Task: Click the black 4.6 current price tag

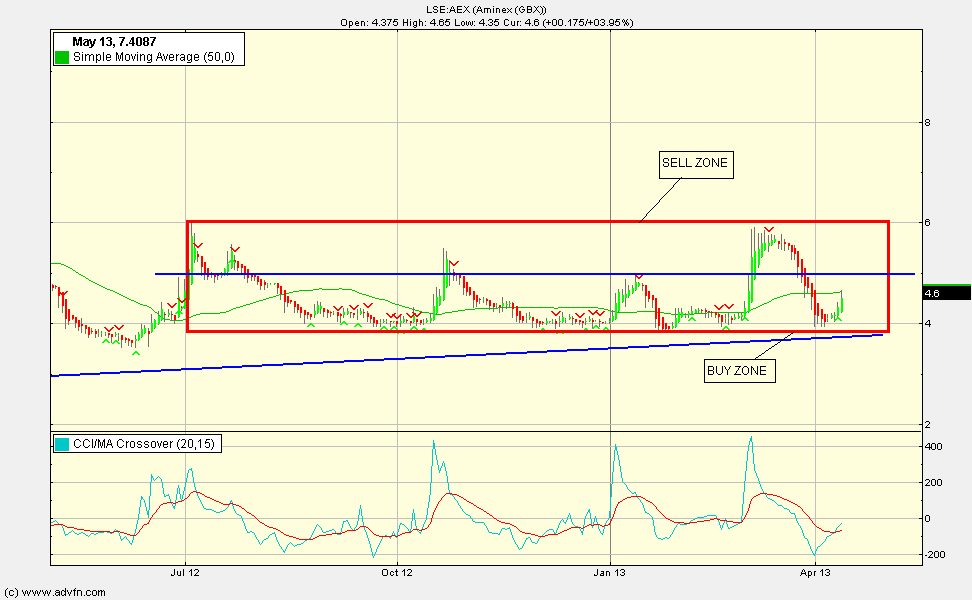Action: click(x=945, y=294)
